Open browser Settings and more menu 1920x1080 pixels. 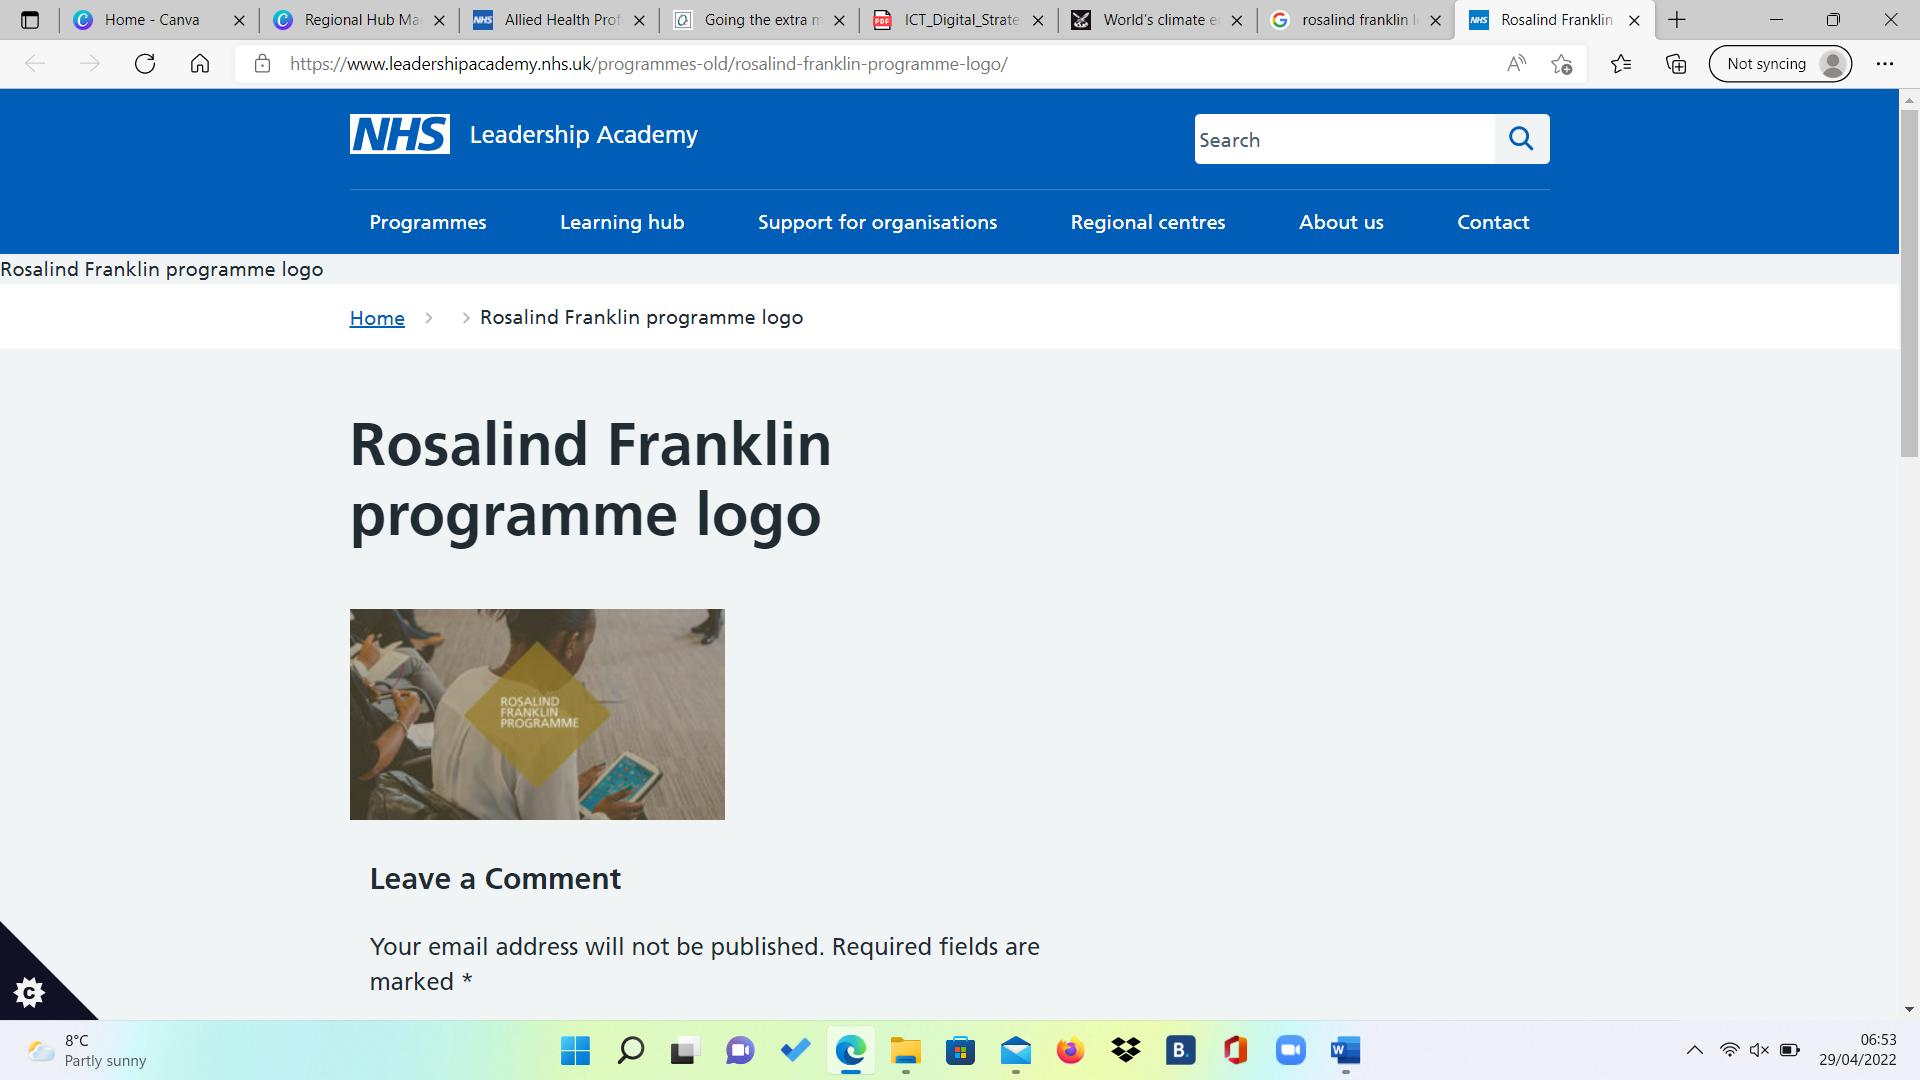(x=1885, y=64)
